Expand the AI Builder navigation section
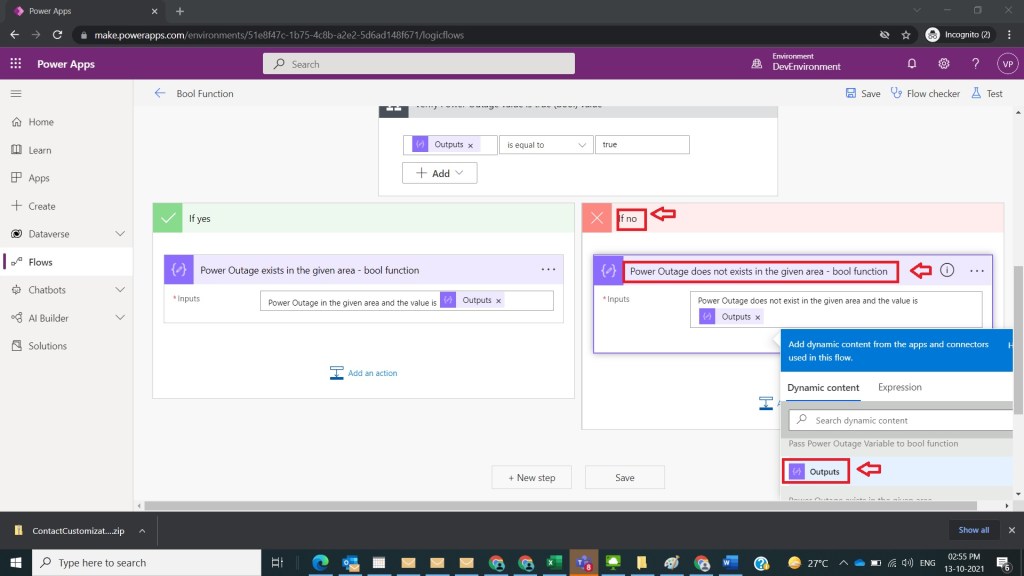Screen dimensions: 1024x576 click(x=120, y=318)
